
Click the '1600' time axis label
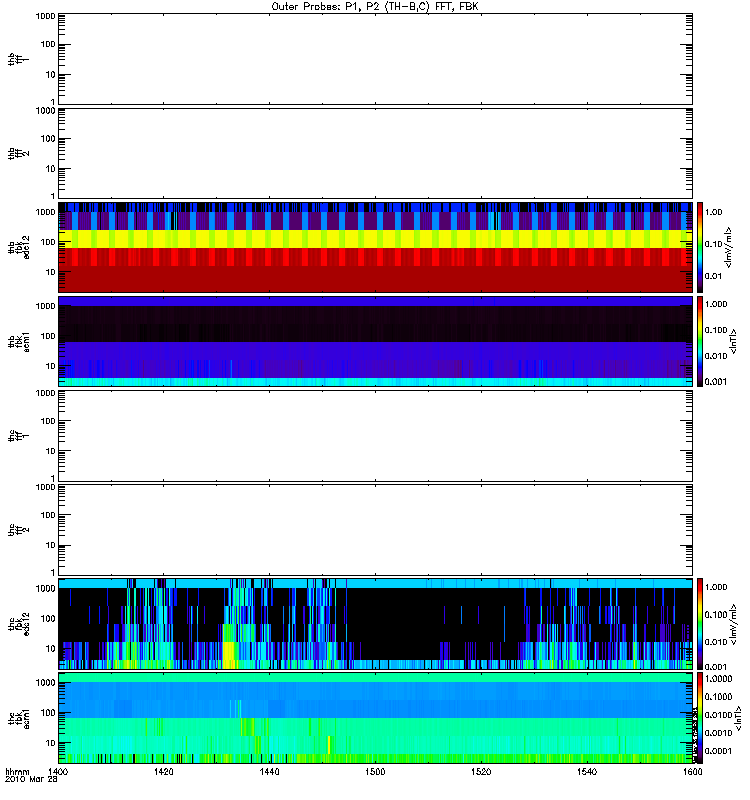click(692, 772)
